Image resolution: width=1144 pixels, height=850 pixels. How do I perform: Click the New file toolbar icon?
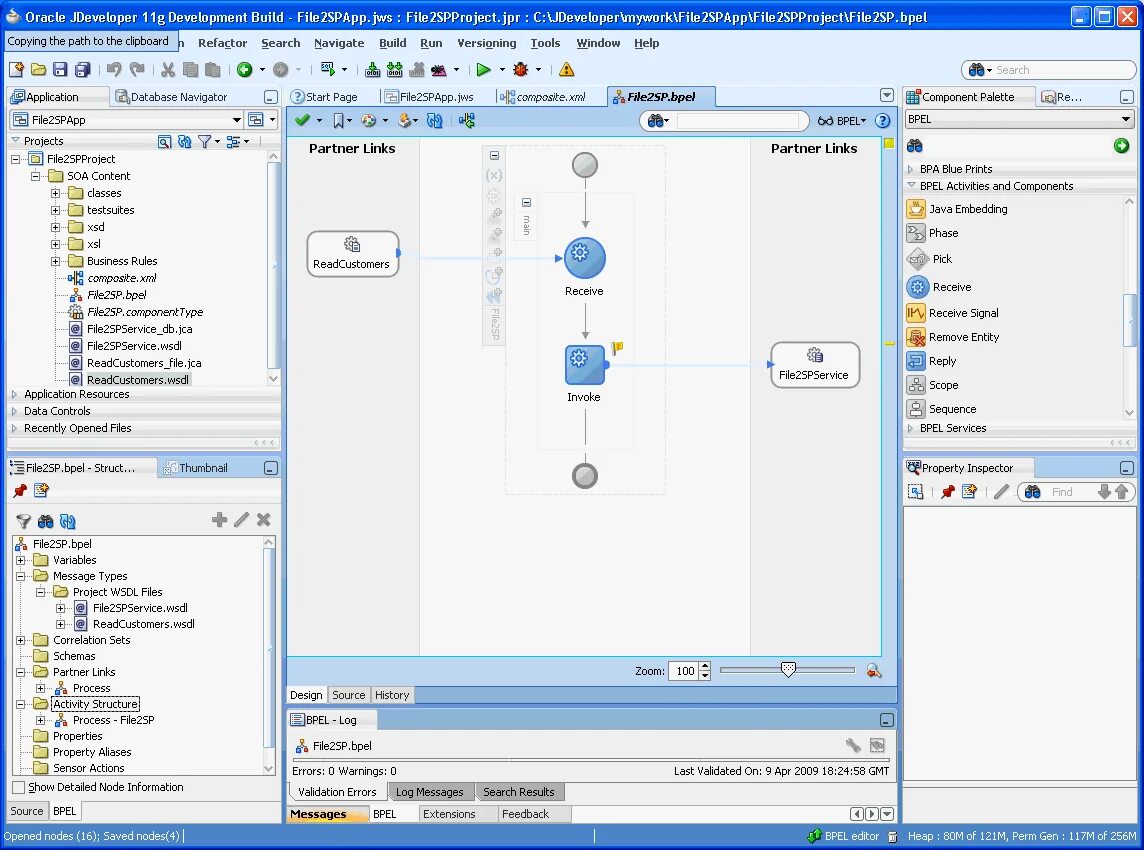16,69
